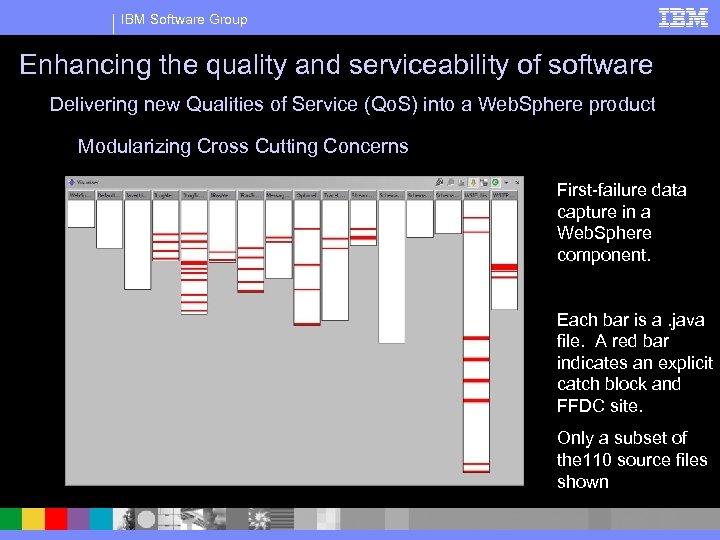Click the red stripe at the bottom of the Optional bar
This screenshot has height=540, width=720.
307,324
